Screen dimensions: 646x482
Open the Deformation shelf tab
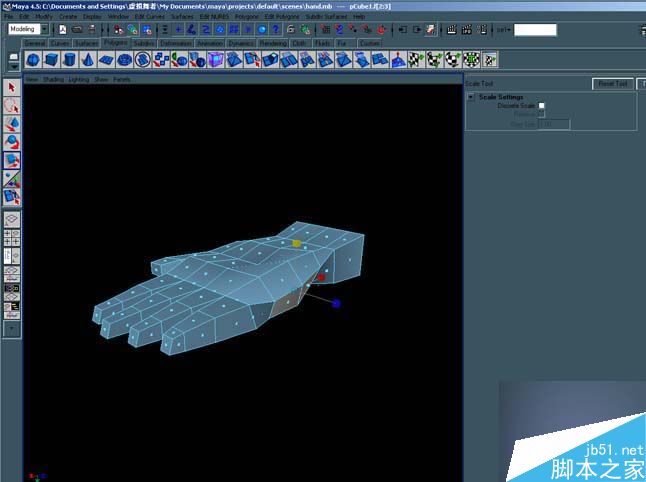click(x=176, y=43)
